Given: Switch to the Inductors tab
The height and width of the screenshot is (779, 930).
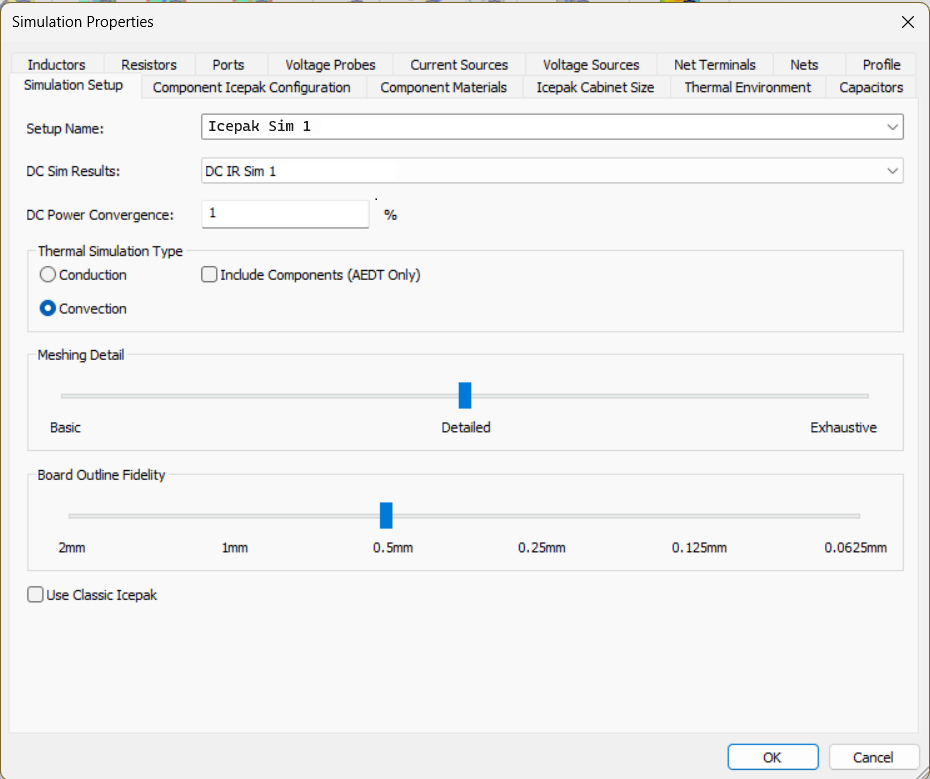Looking at the screenshot, I should [x=56, y=65].
